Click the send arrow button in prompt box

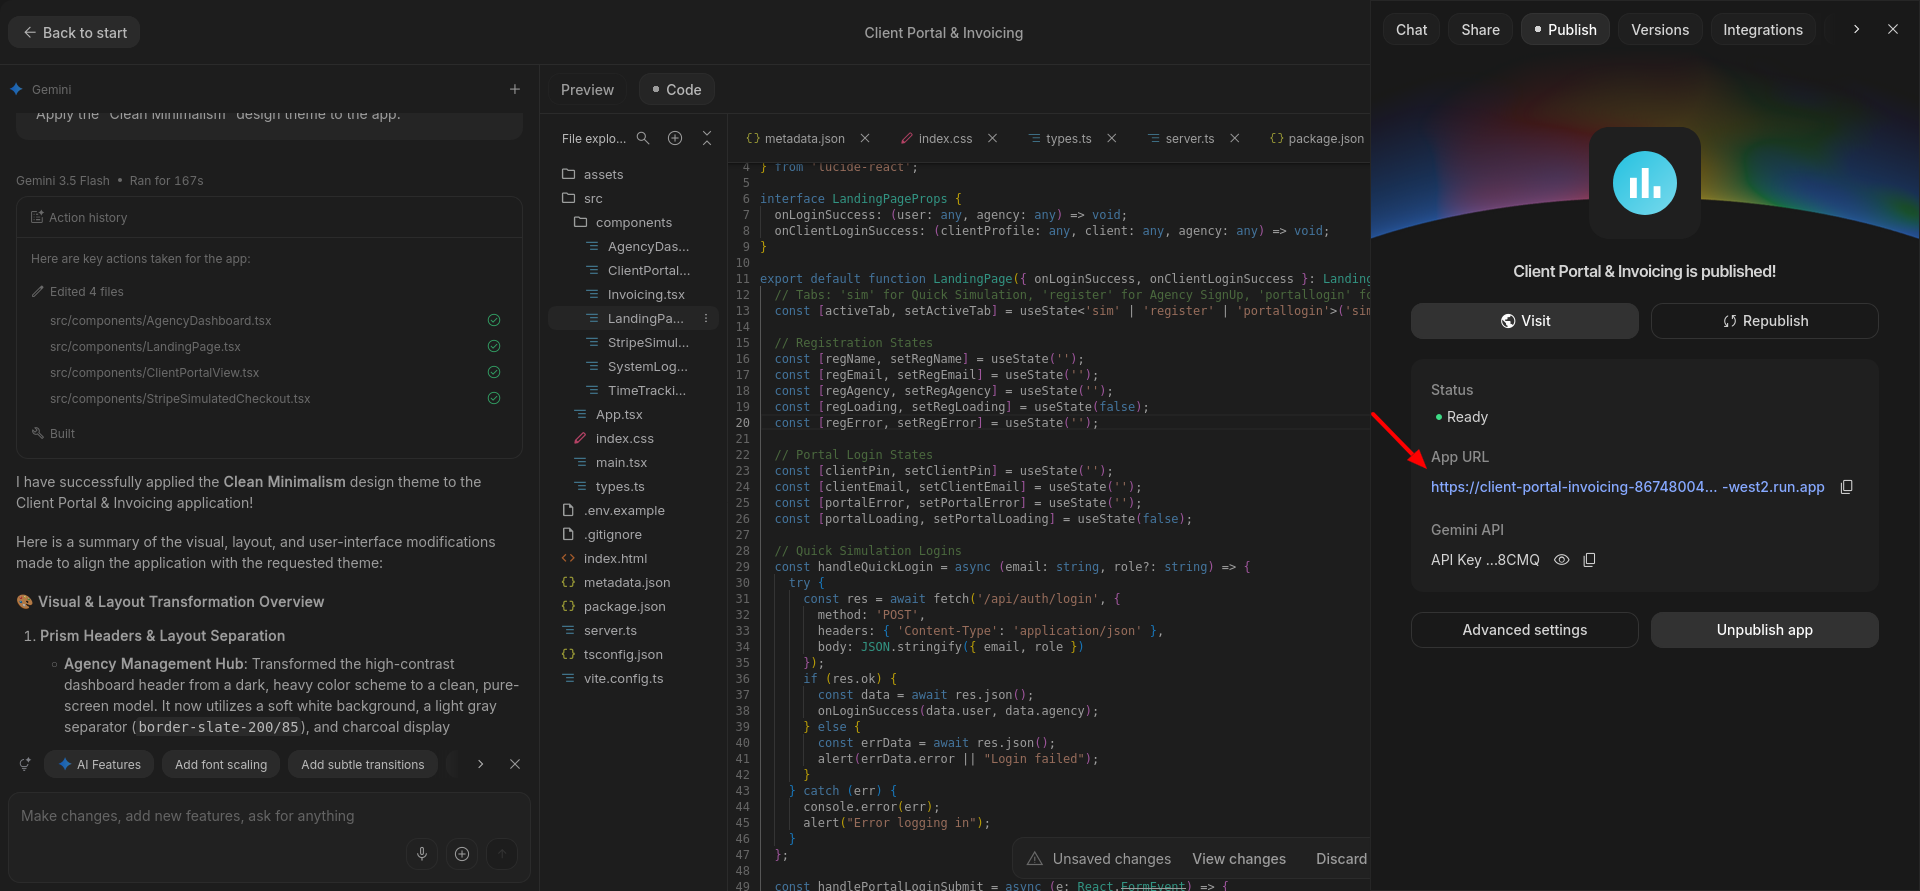(502, 854)
